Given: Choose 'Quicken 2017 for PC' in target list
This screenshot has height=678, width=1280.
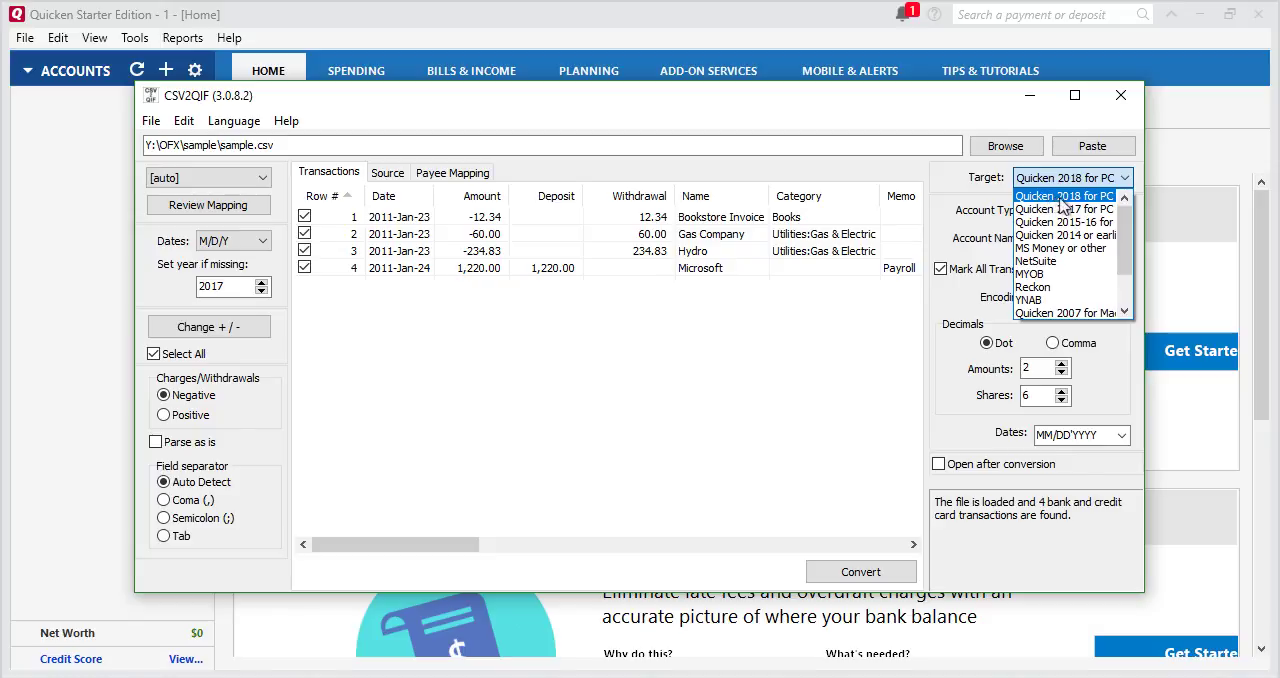Looking at the screenshot, I should (1064, 209).
